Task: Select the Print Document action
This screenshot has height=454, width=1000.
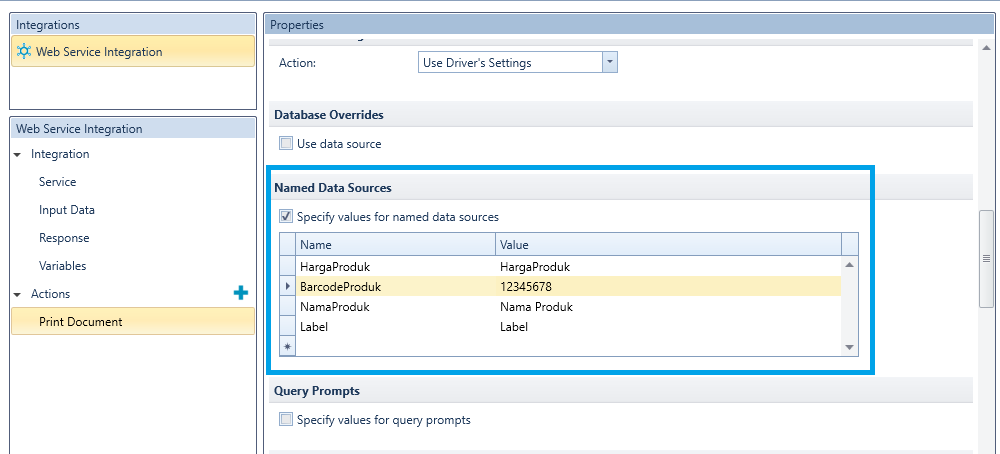Action: pyautogui.click(x=133, y=321)
